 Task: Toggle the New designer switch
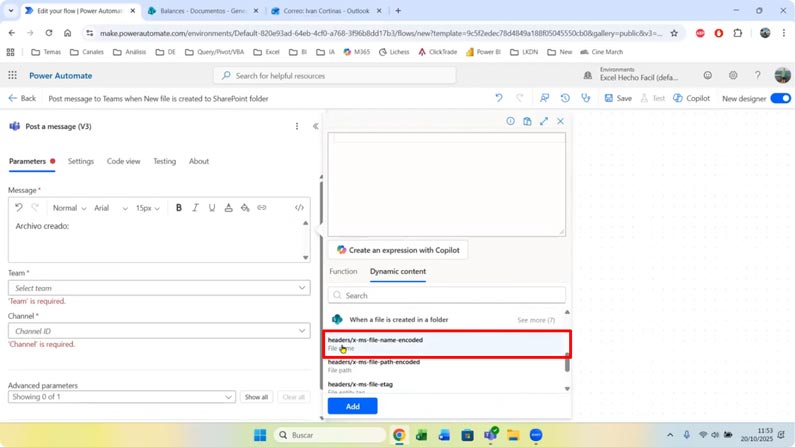780,98
